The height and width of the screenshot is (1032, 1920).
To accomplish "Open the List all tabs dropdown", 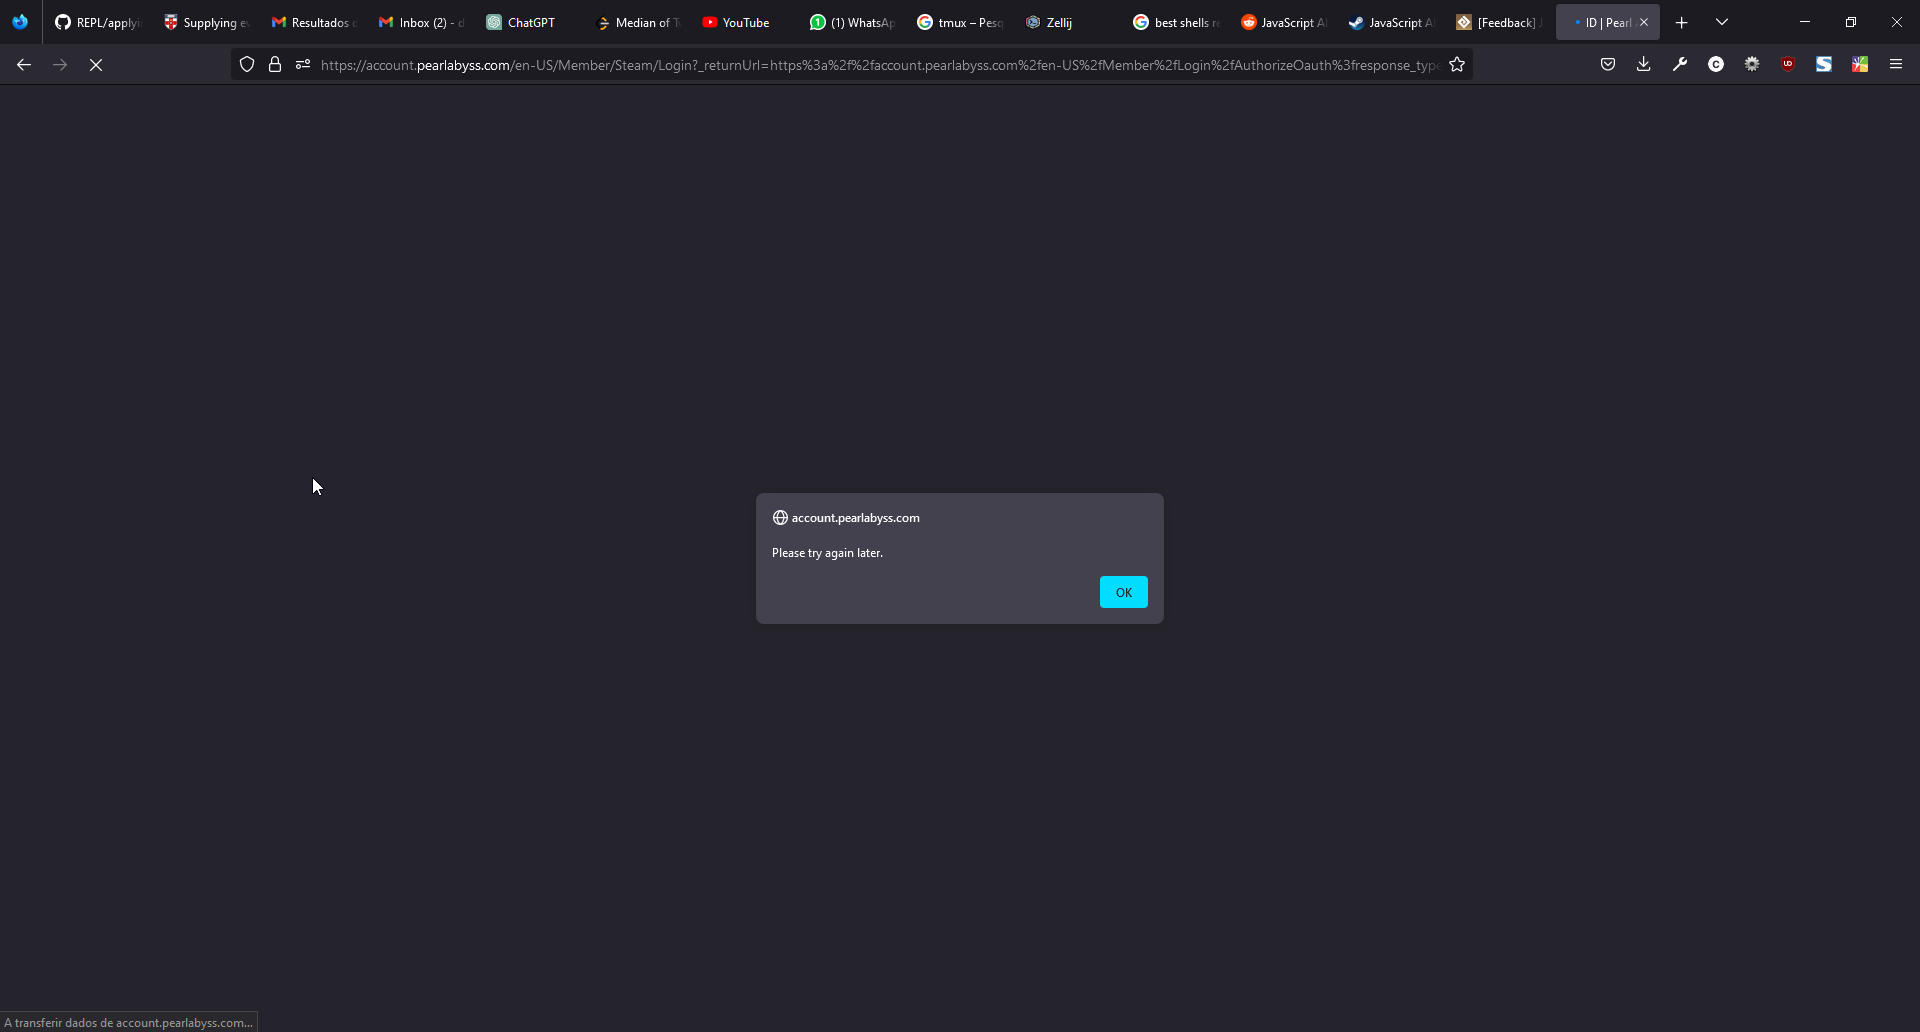I will 1722,21.
